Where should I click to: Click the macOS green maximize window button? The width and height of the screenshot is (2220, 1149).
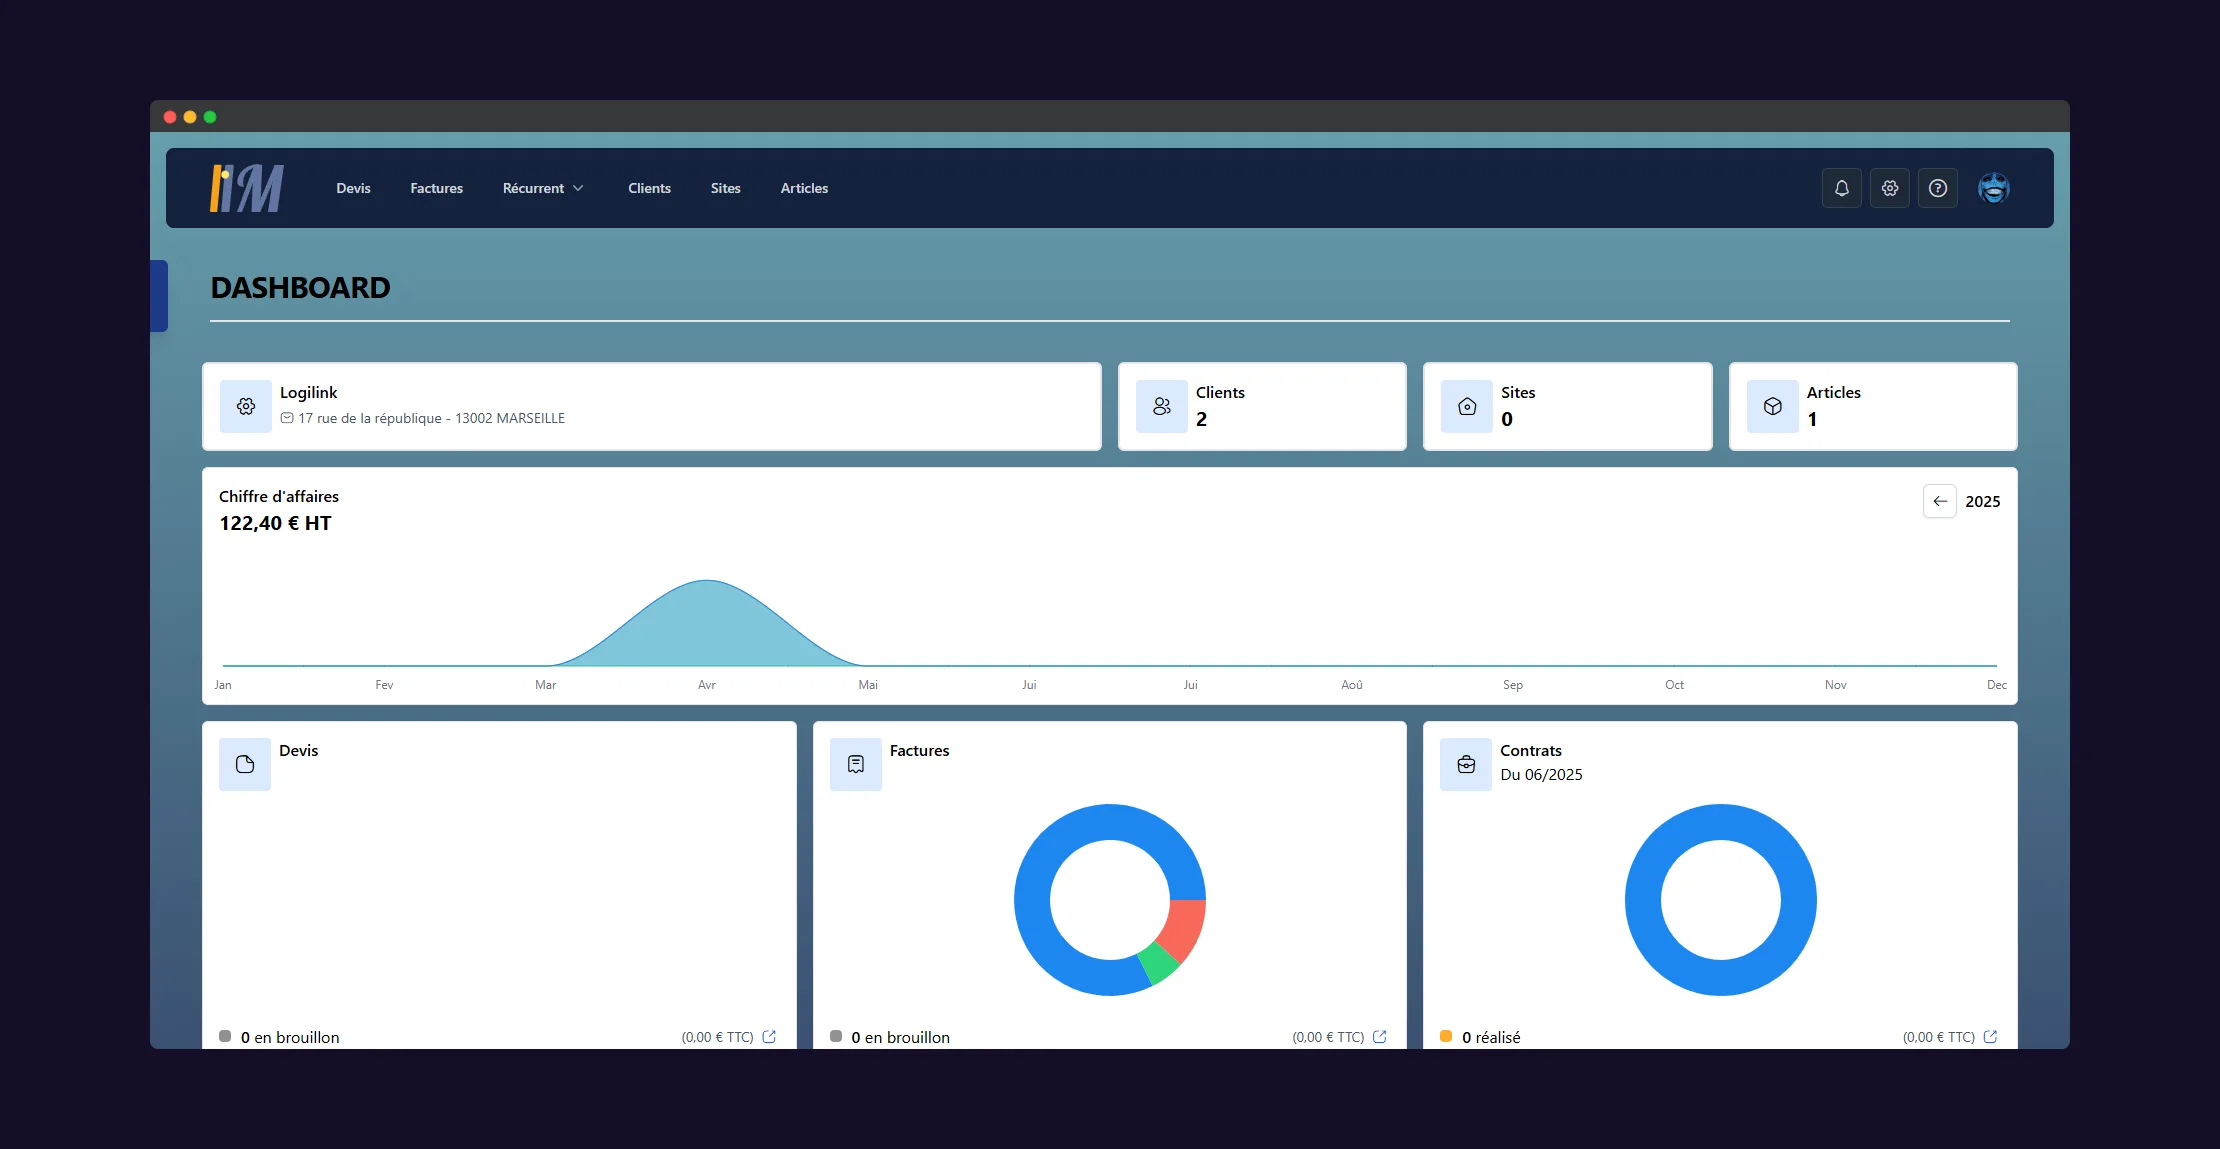pyautogui.click(x=210, y=117)
